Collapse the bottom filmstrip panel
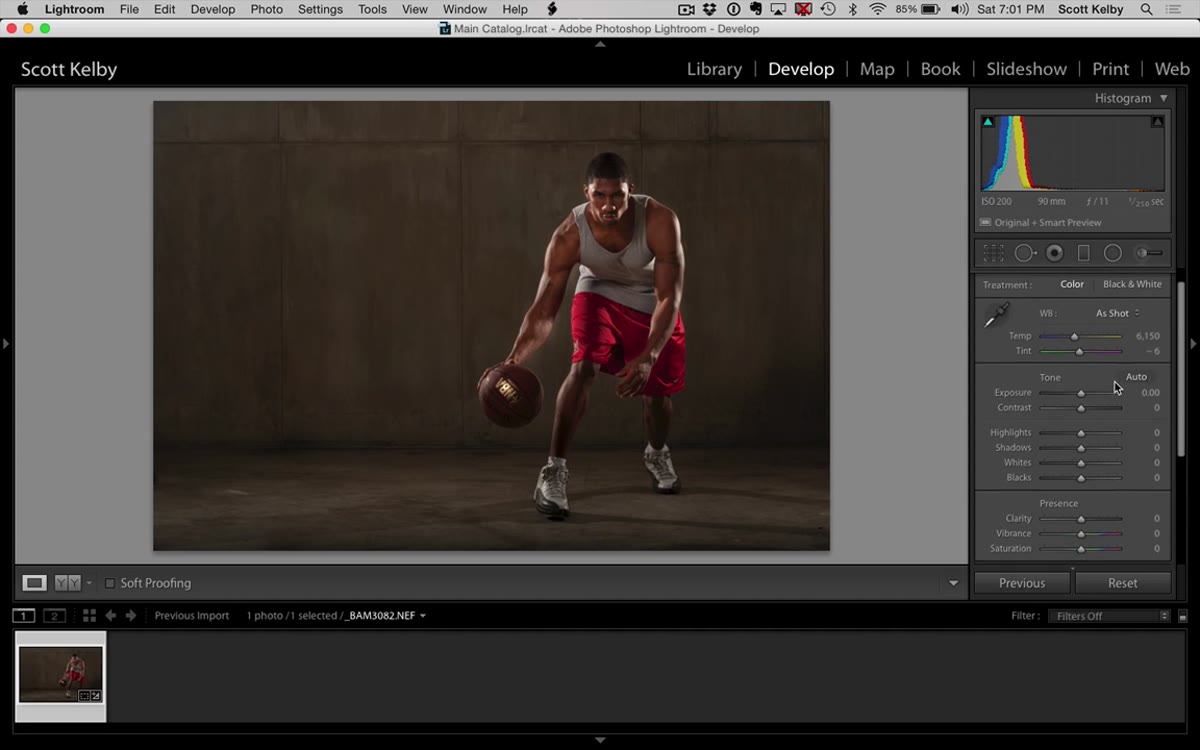1200x750 pixels. tap(600, 740)
